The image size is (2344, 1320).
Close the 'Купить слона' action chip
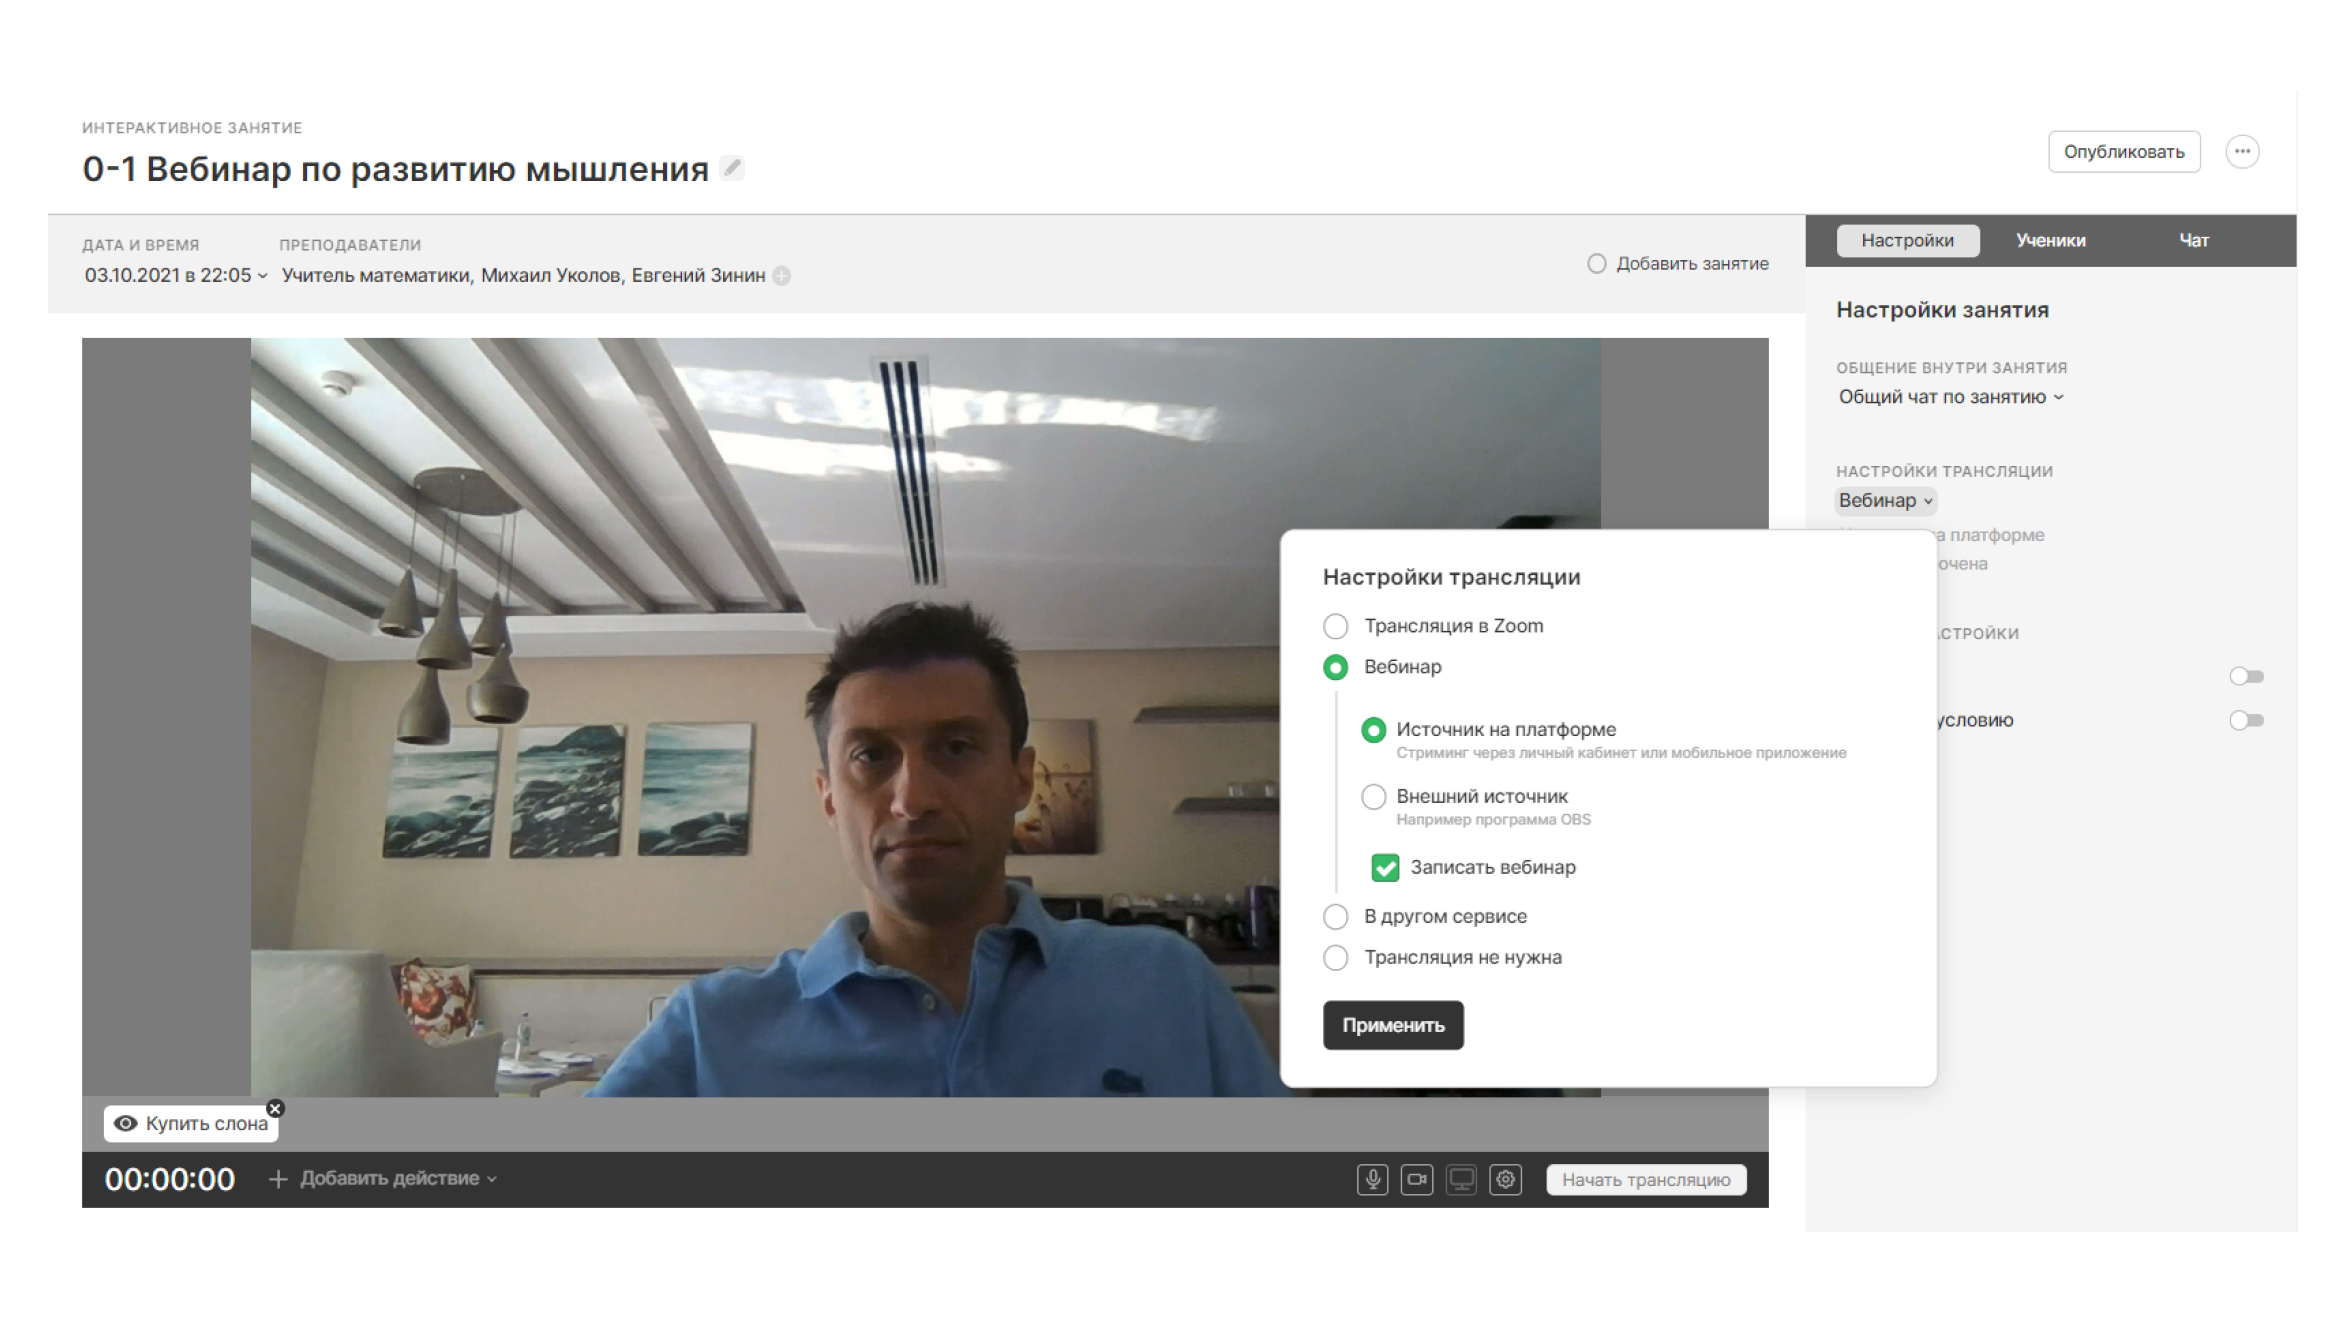(x=275, y=1108)
